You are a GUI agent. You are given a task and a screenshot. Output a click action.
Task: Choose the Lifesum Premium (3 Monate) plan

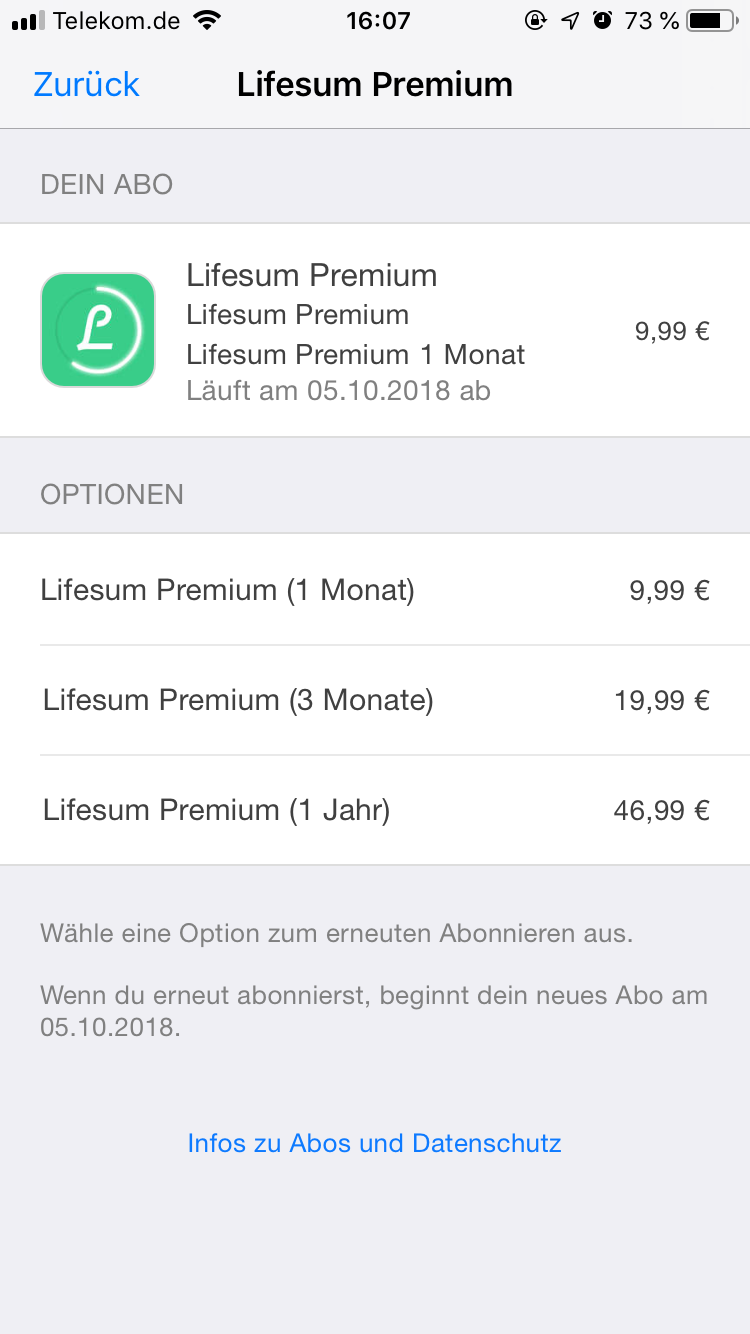click(238, 700)
